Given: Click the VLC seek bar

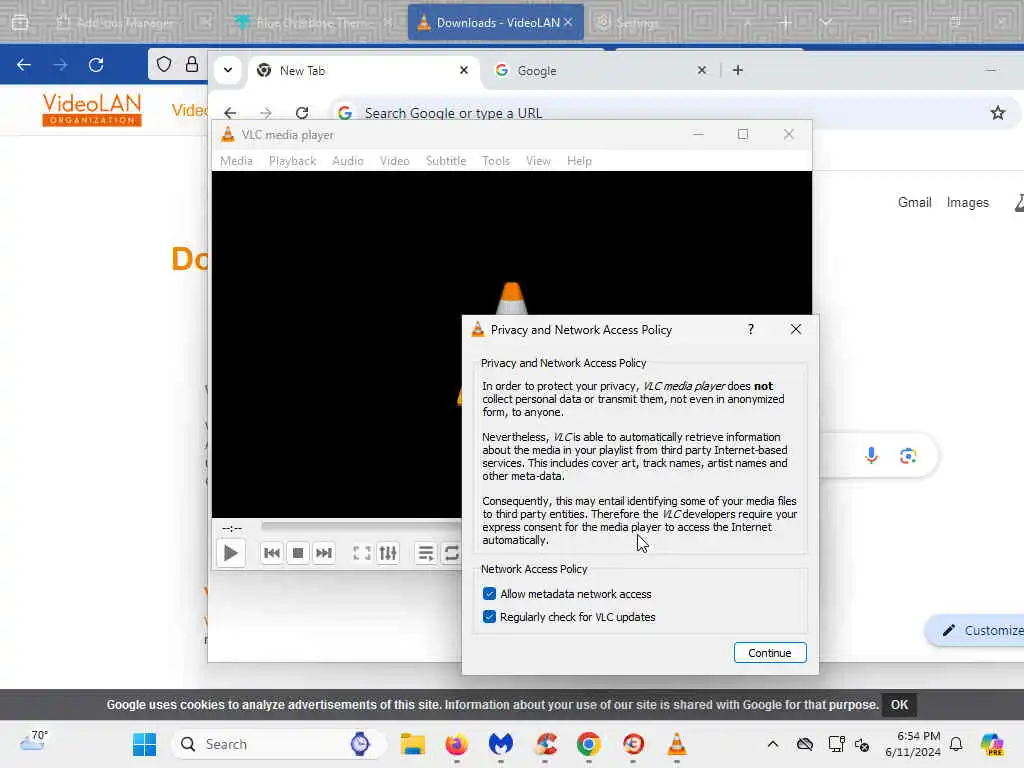Looking at the screenshot, I should coord(360,526).
